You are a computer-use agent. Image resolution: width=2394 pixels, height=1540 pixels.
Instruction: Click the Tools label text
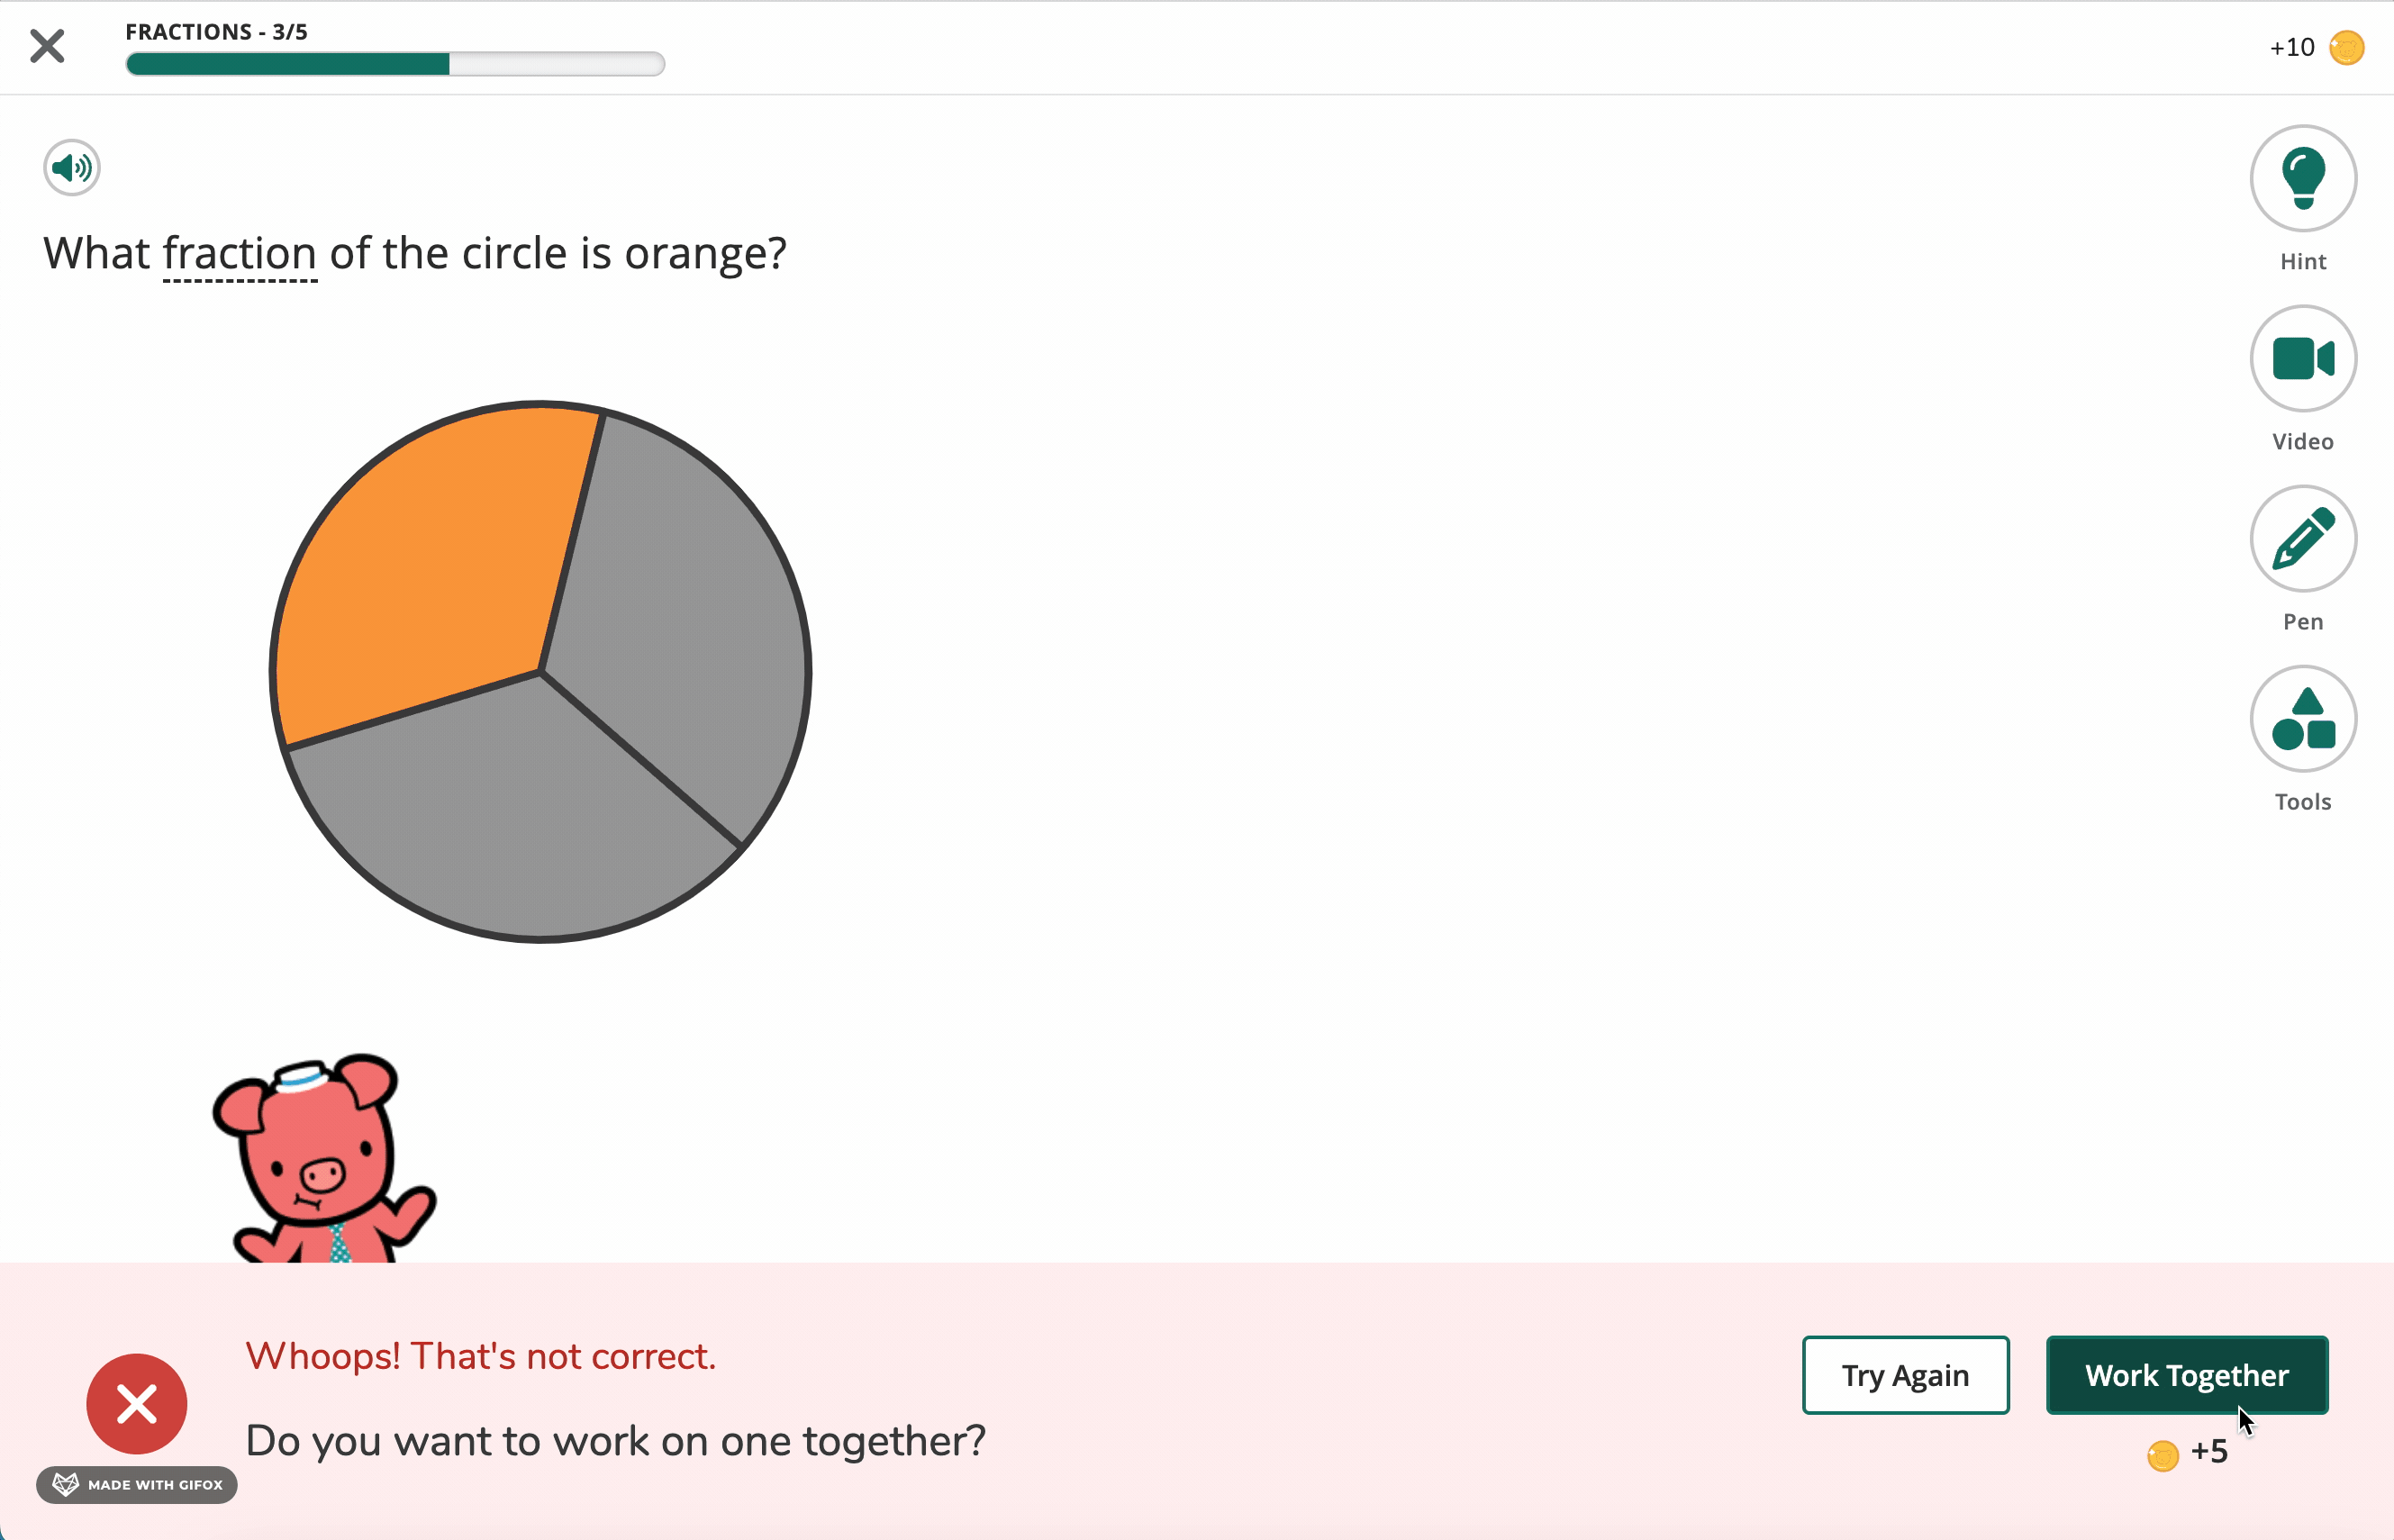pyautogui.click(x=2303, y=802)
